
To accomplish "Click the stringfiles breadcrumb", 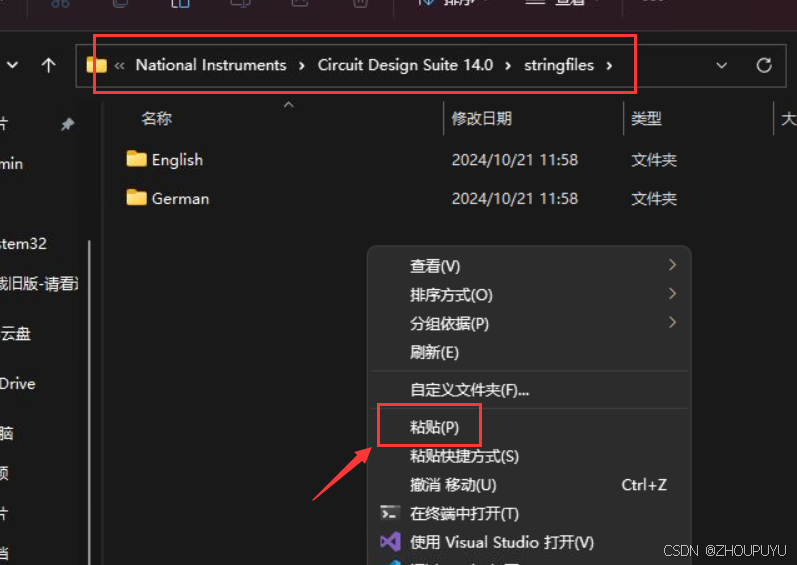I will [559, 65].
